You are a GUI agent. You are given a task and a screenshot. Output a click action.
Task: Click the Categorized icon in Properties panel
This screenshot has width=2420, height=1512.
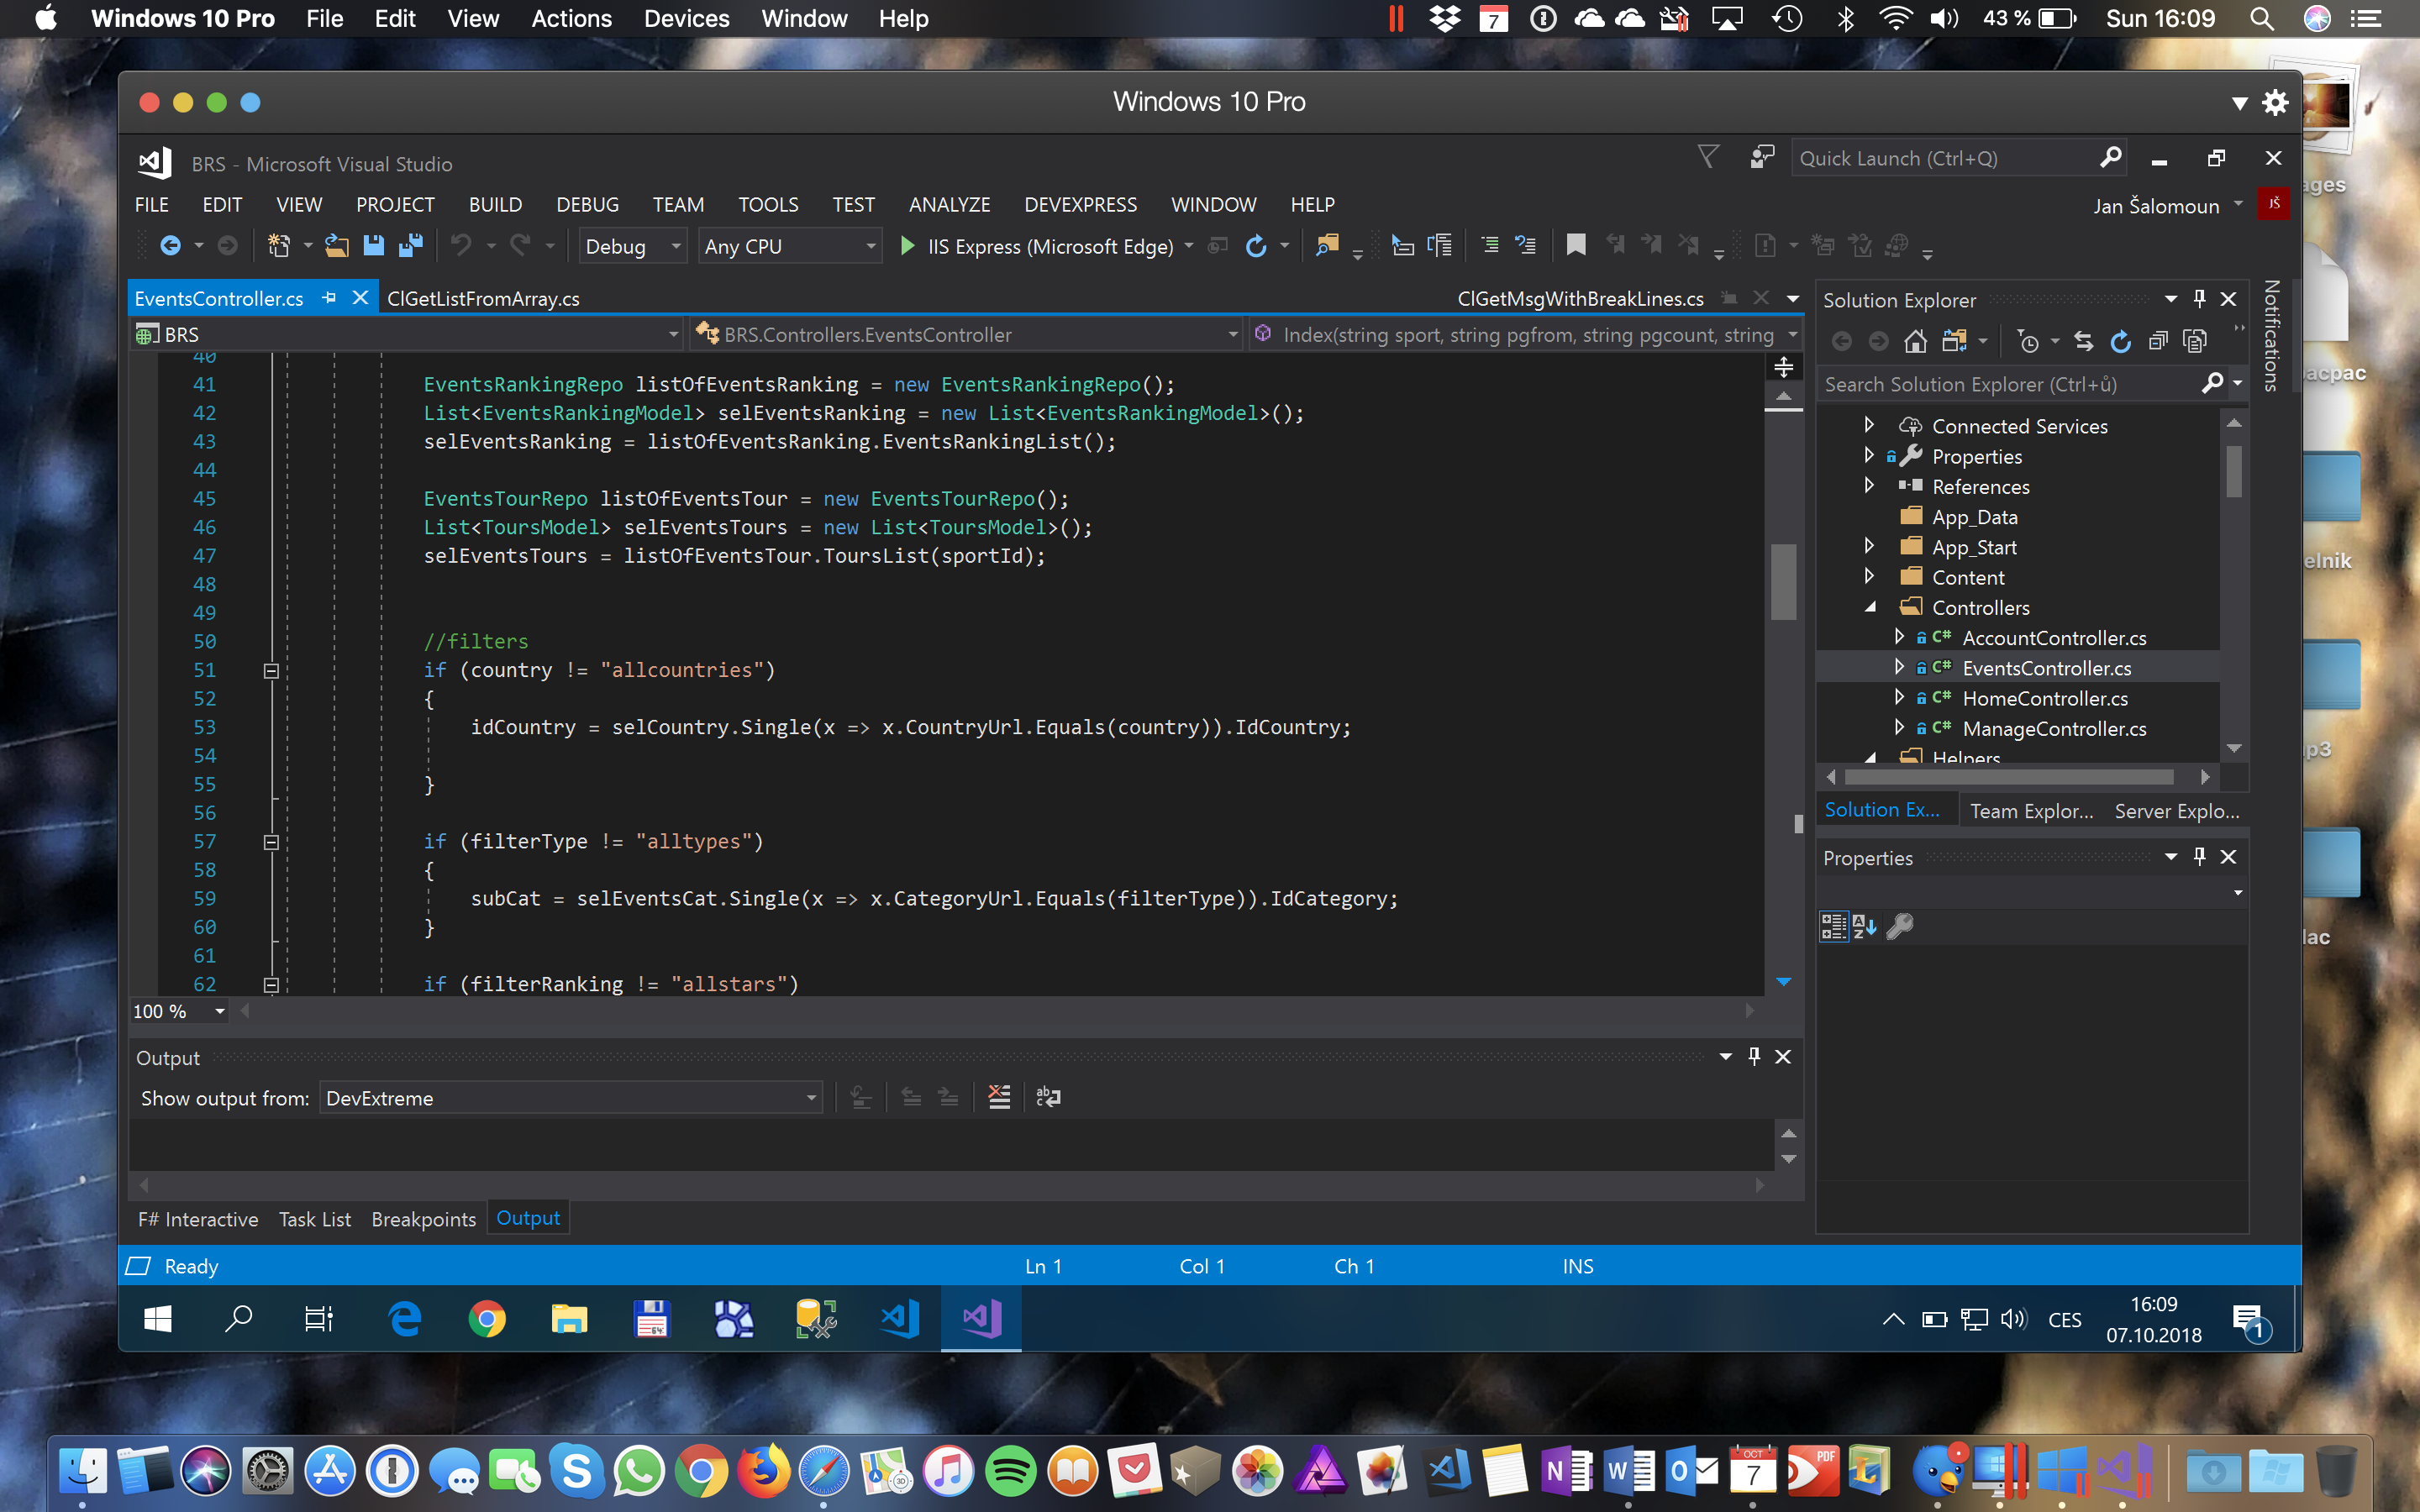point(1833,926)
